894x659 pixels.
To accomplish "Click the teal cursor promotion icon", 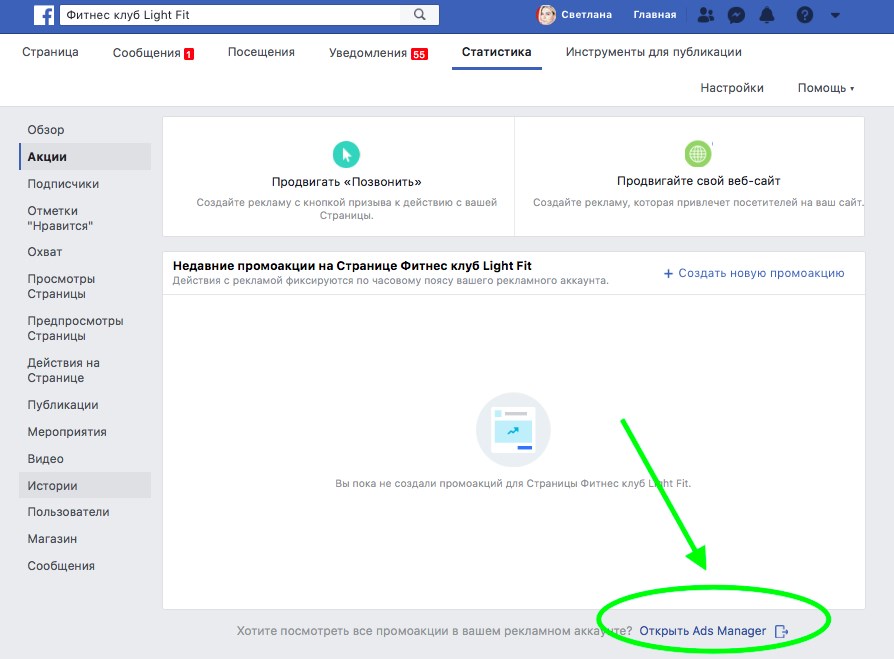I will click(x=346, y=154).
